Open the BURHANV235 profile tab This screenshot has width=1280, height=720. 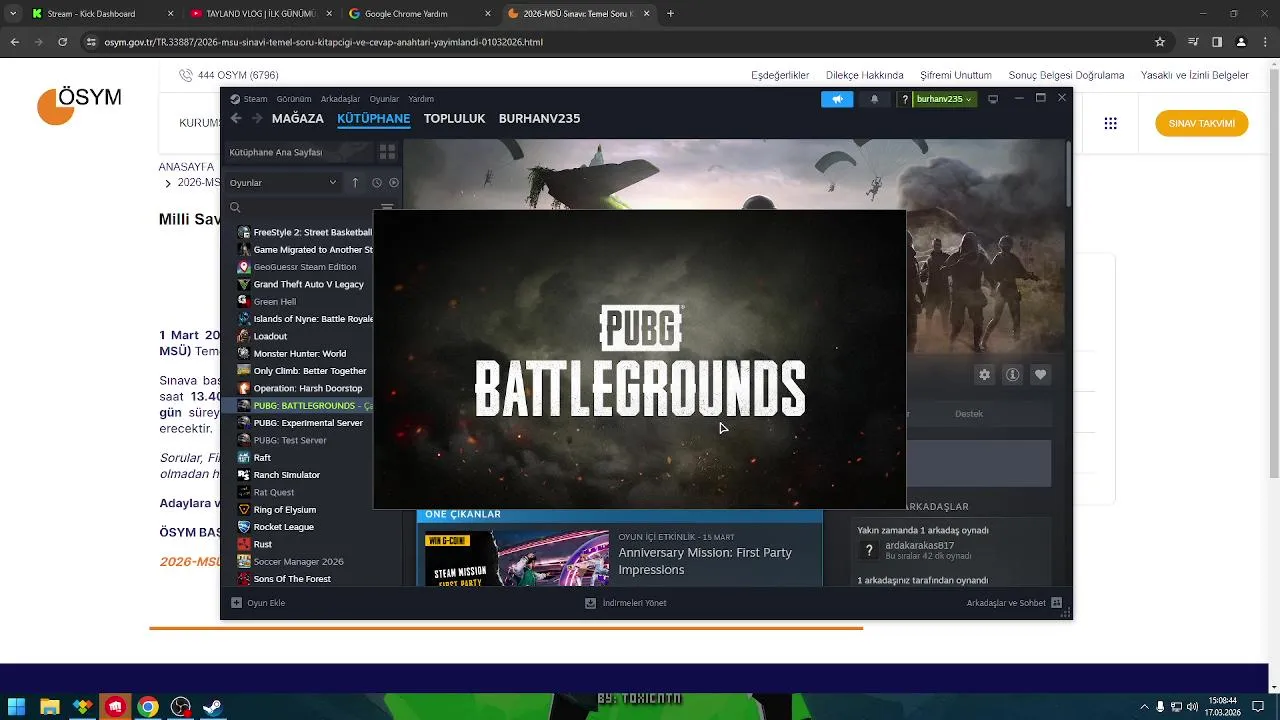point(539,118)
